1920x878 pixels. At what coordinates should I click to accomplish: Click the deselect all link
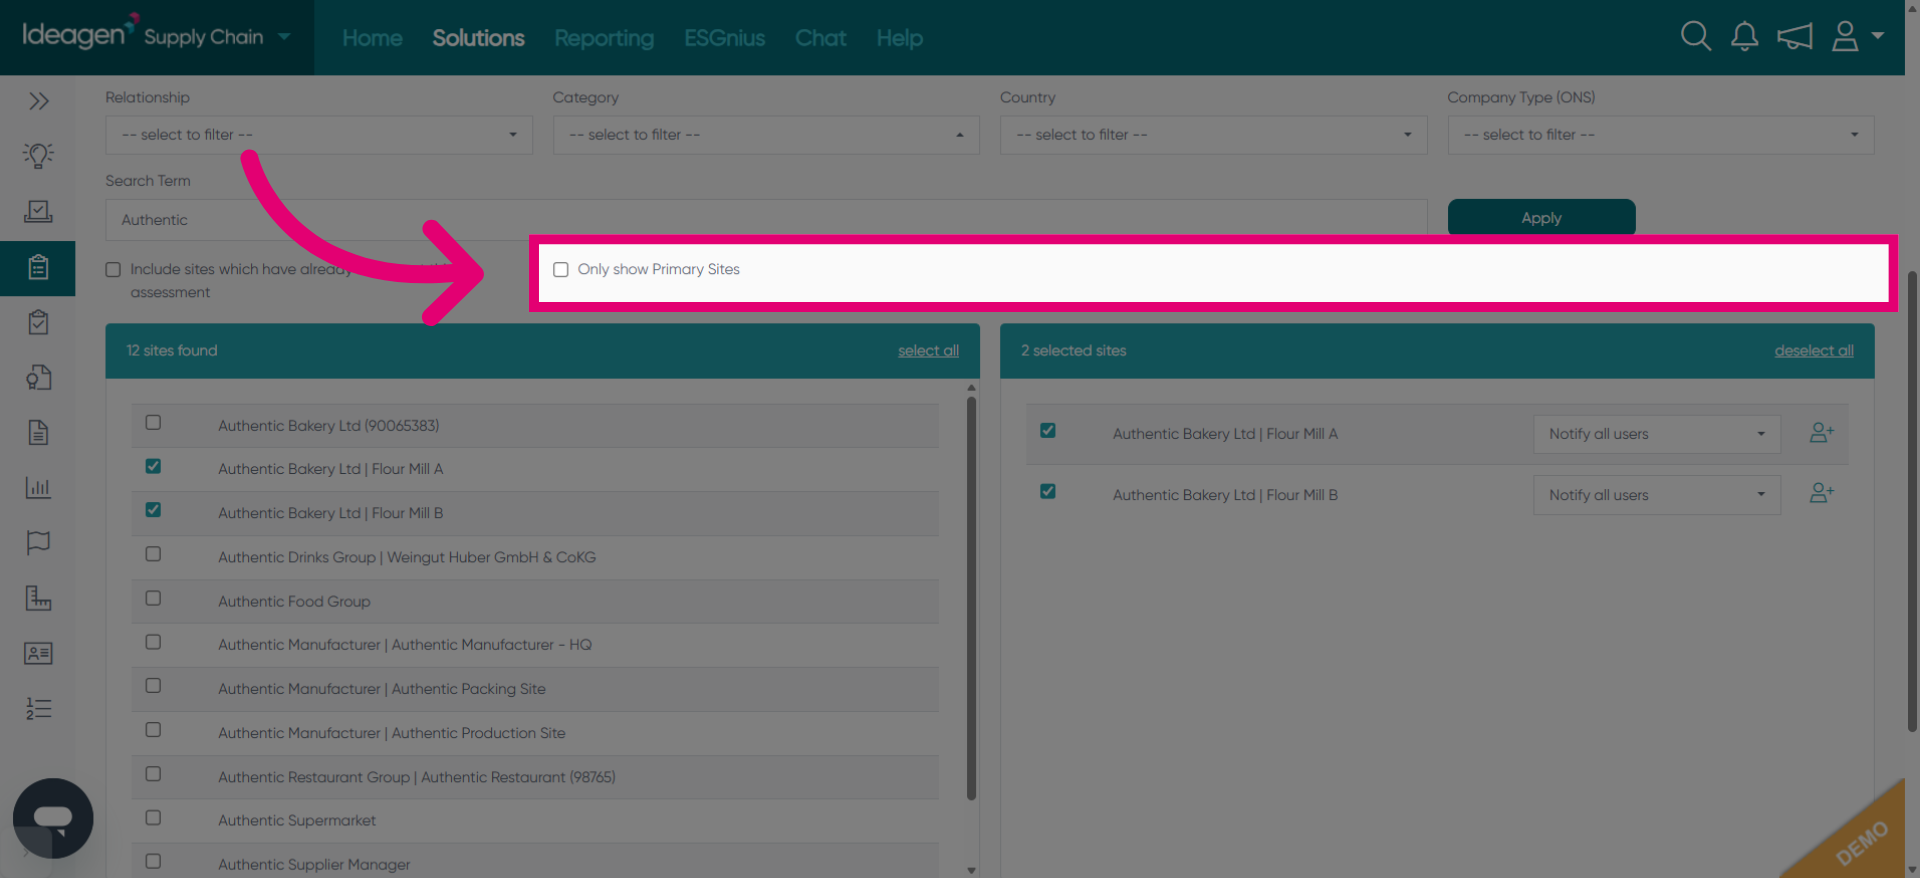1814,351
